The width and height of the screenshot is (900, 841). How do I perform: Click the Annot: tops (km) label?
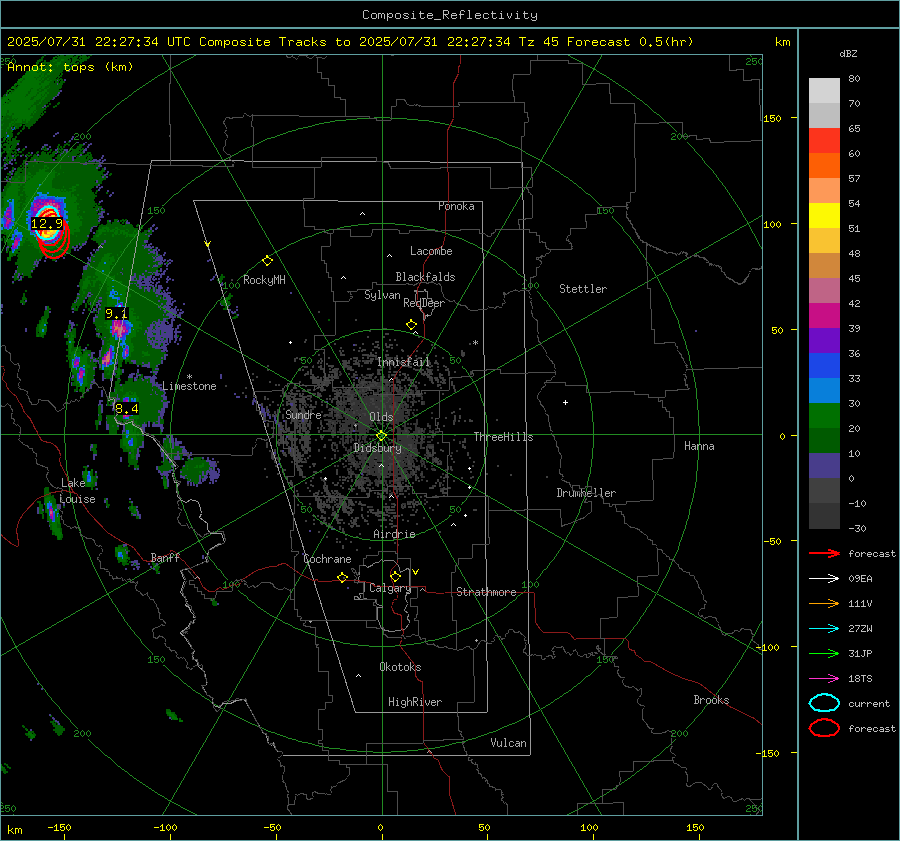(71, 67)
